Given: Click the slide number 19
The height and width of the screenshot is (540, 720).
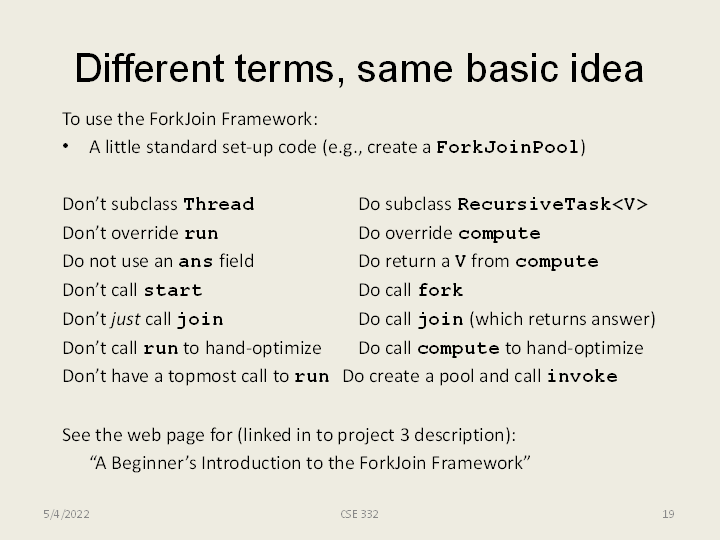Looking at the screenshot, I should pos(668,514).
